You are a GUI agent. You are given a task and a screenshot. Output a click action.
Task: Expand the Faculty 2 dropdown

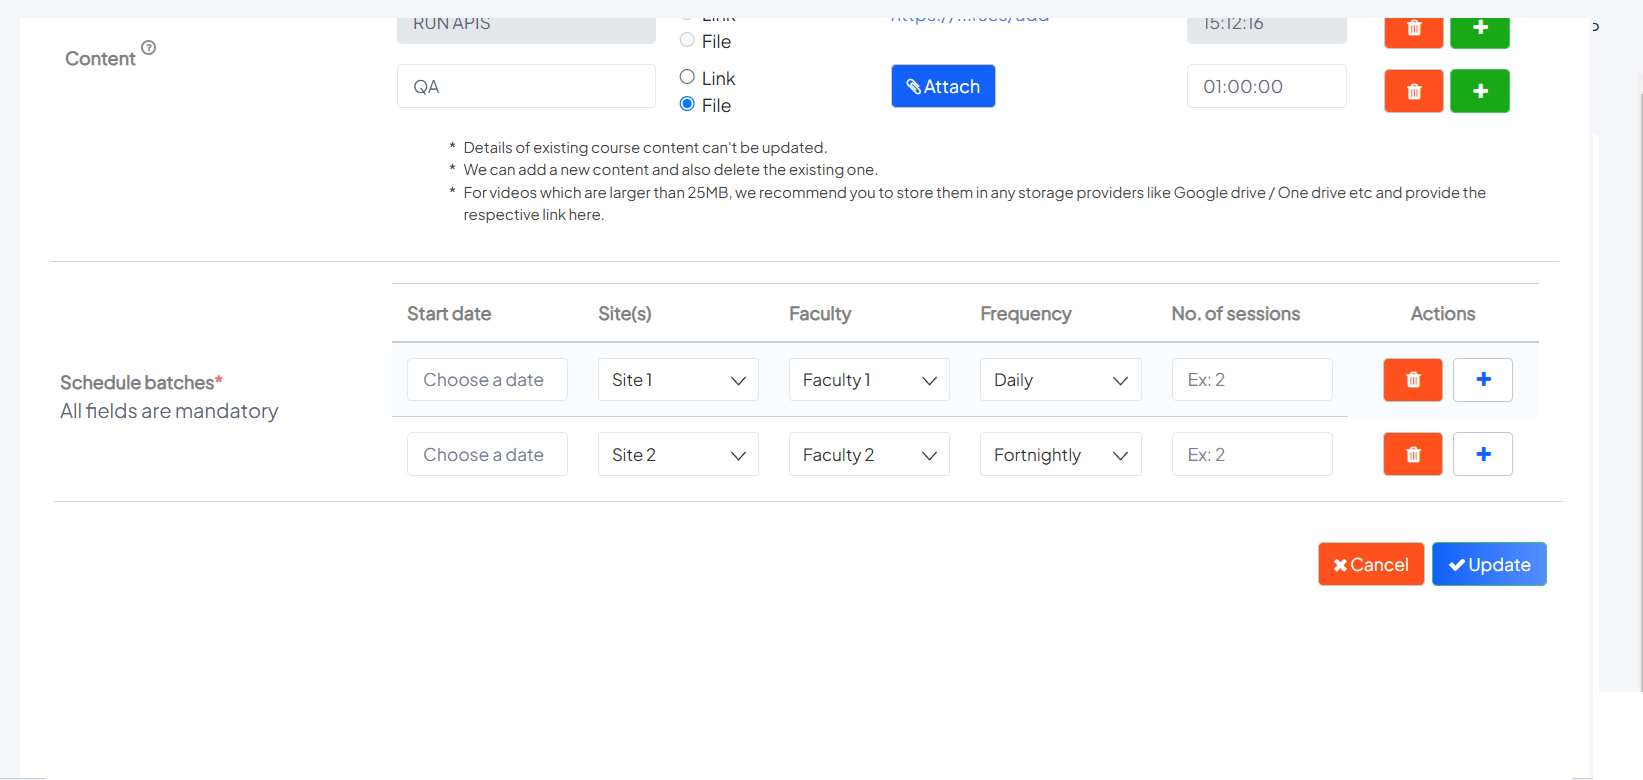[x=868, y=455]
